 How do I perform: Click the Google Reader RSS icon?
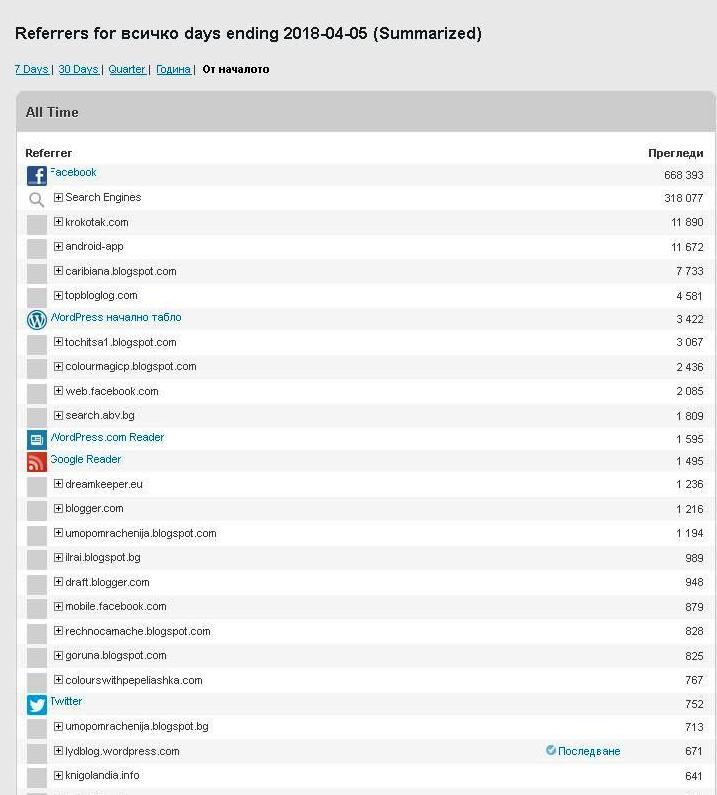[37, 462]
